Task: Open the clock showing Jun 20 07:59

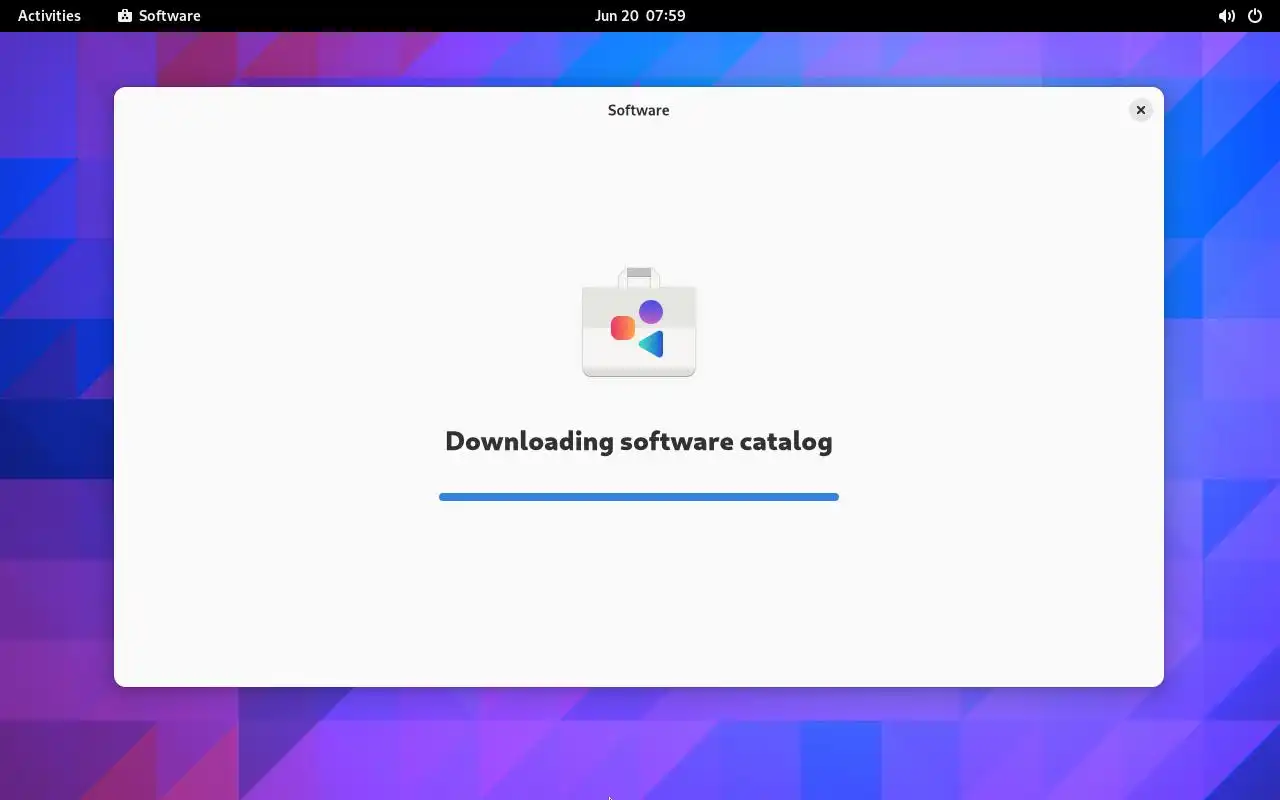Action: click(640, 16)
